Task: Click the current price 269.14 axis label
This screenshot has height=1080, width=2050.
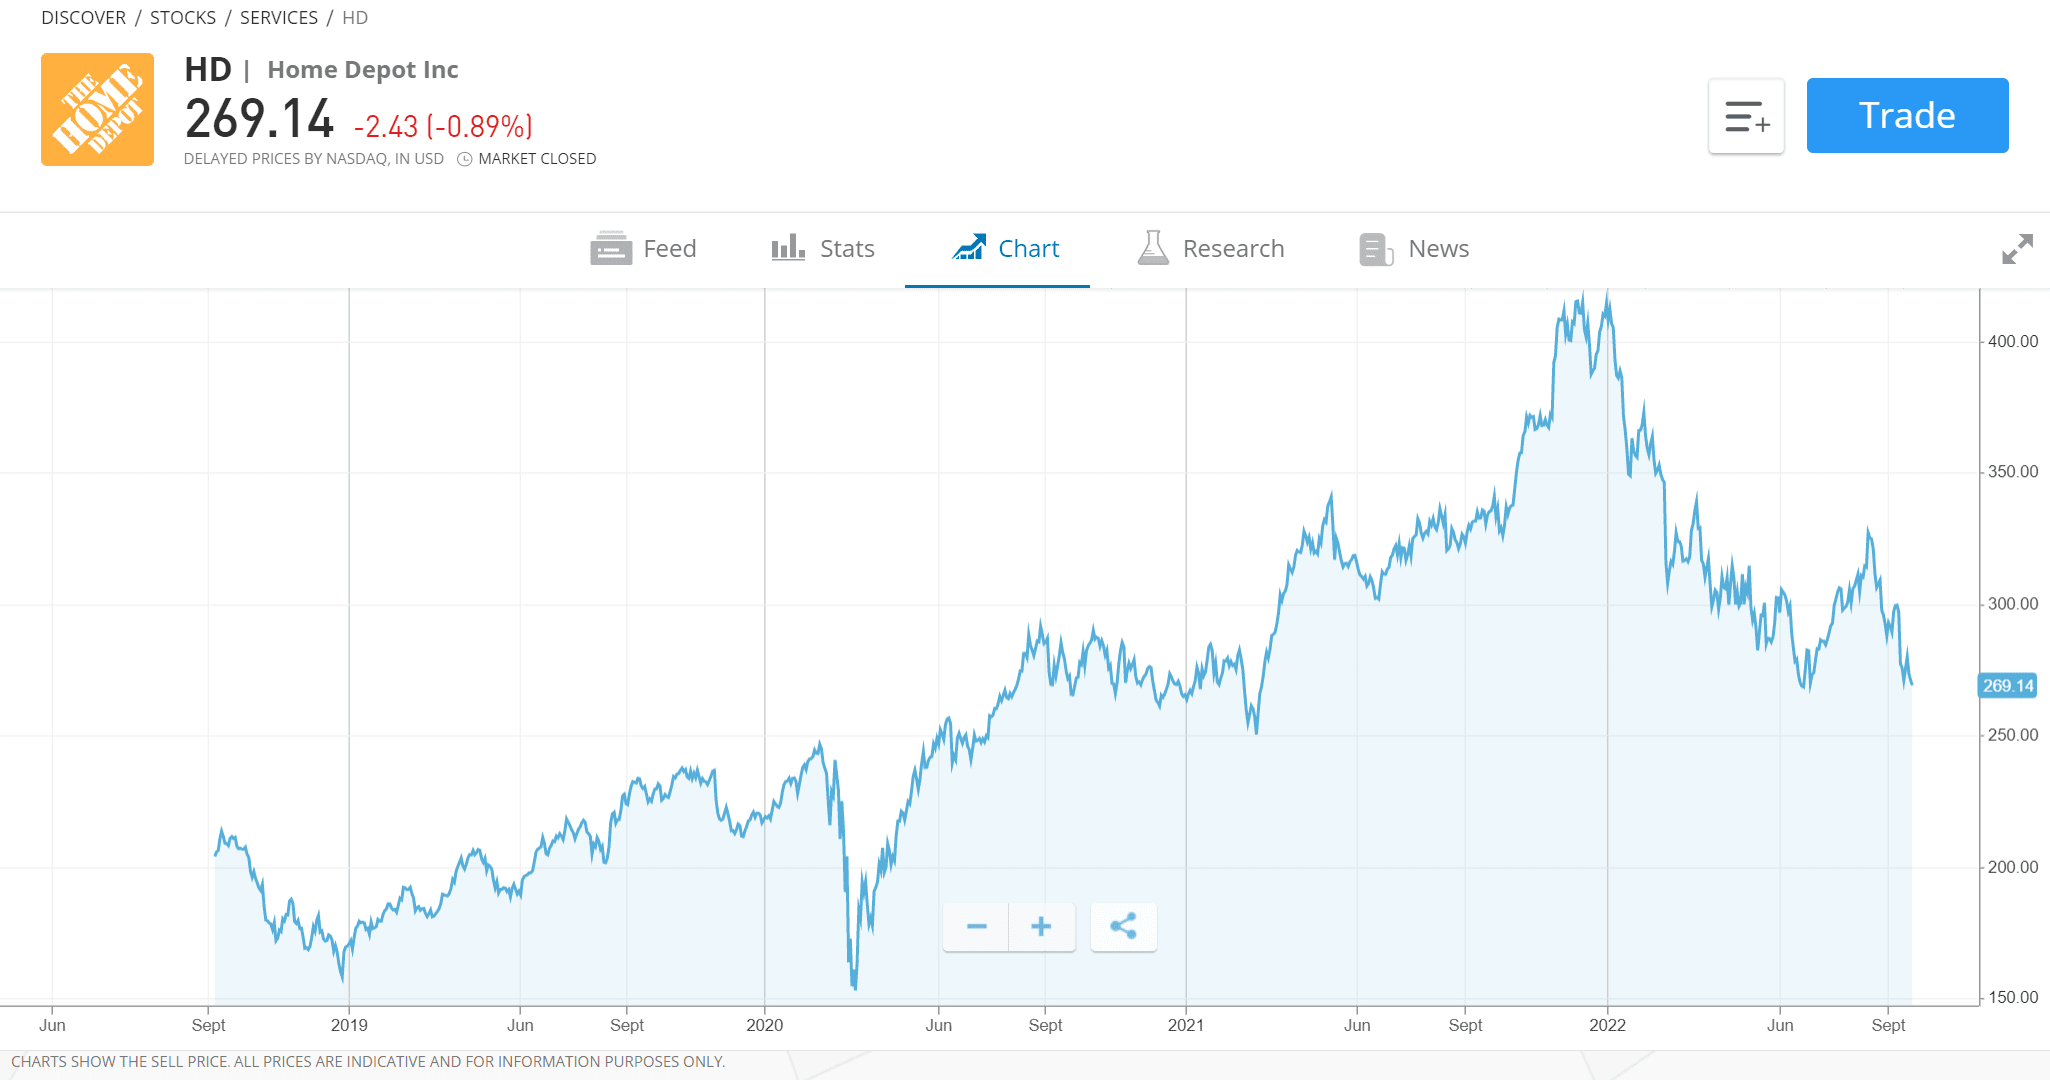Action: point(2008,686)
